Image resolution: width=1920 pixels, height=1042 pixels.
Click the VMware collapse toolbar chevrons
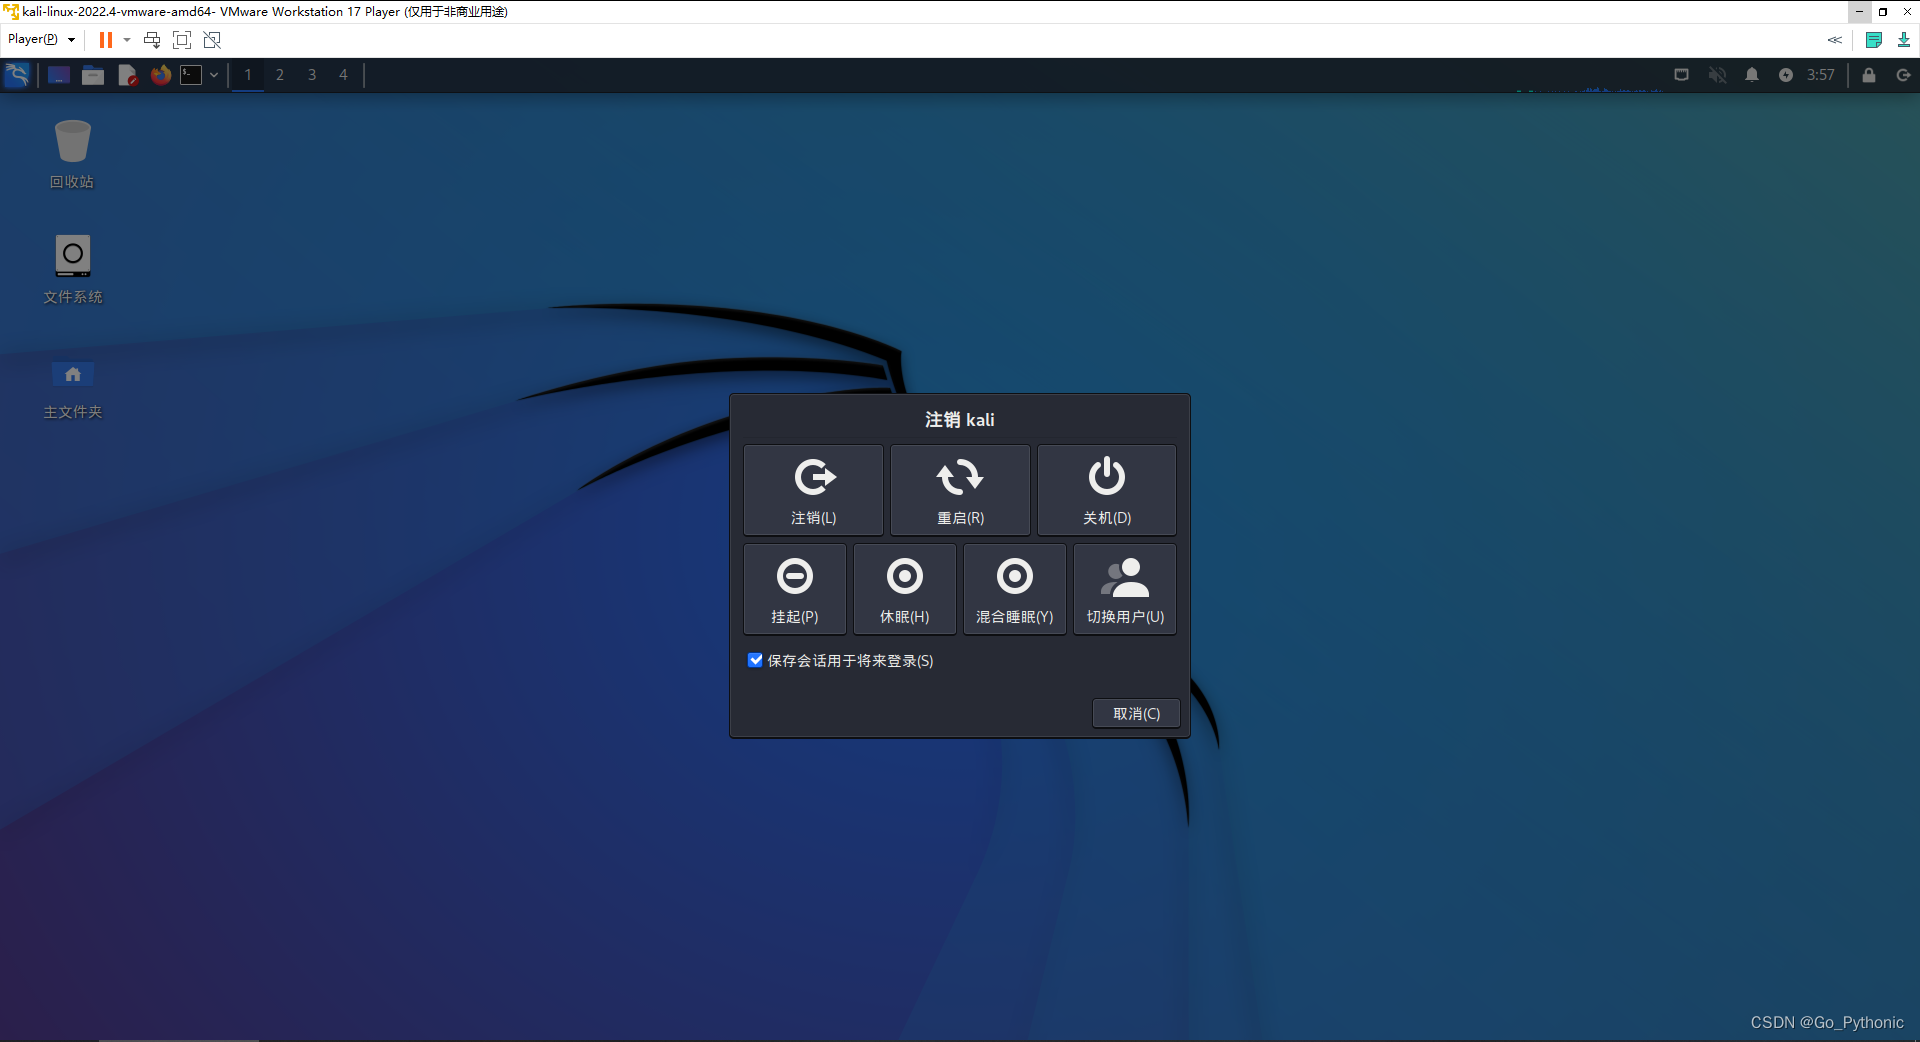pos(1835,40)
